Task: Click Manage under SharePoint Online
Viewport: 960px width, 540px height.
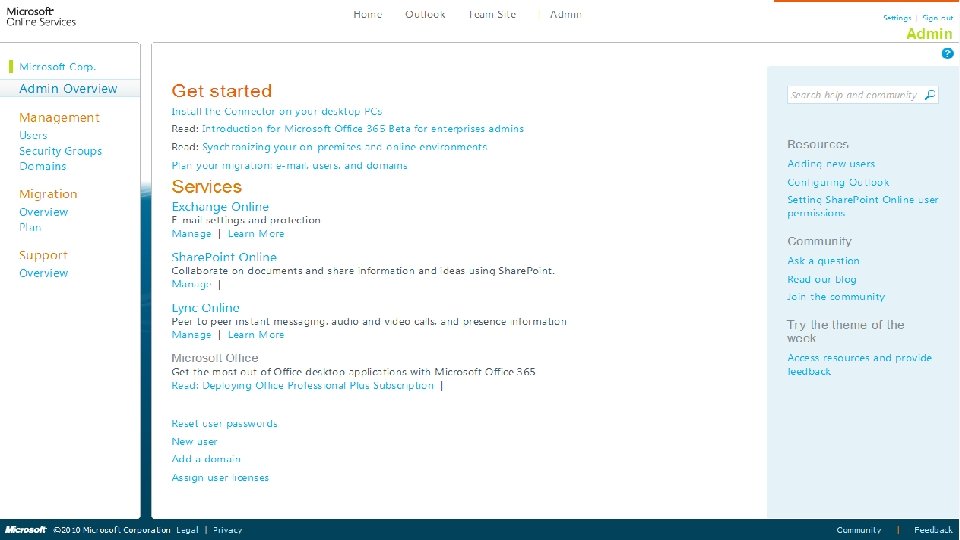Action: [x=191, y=284]
